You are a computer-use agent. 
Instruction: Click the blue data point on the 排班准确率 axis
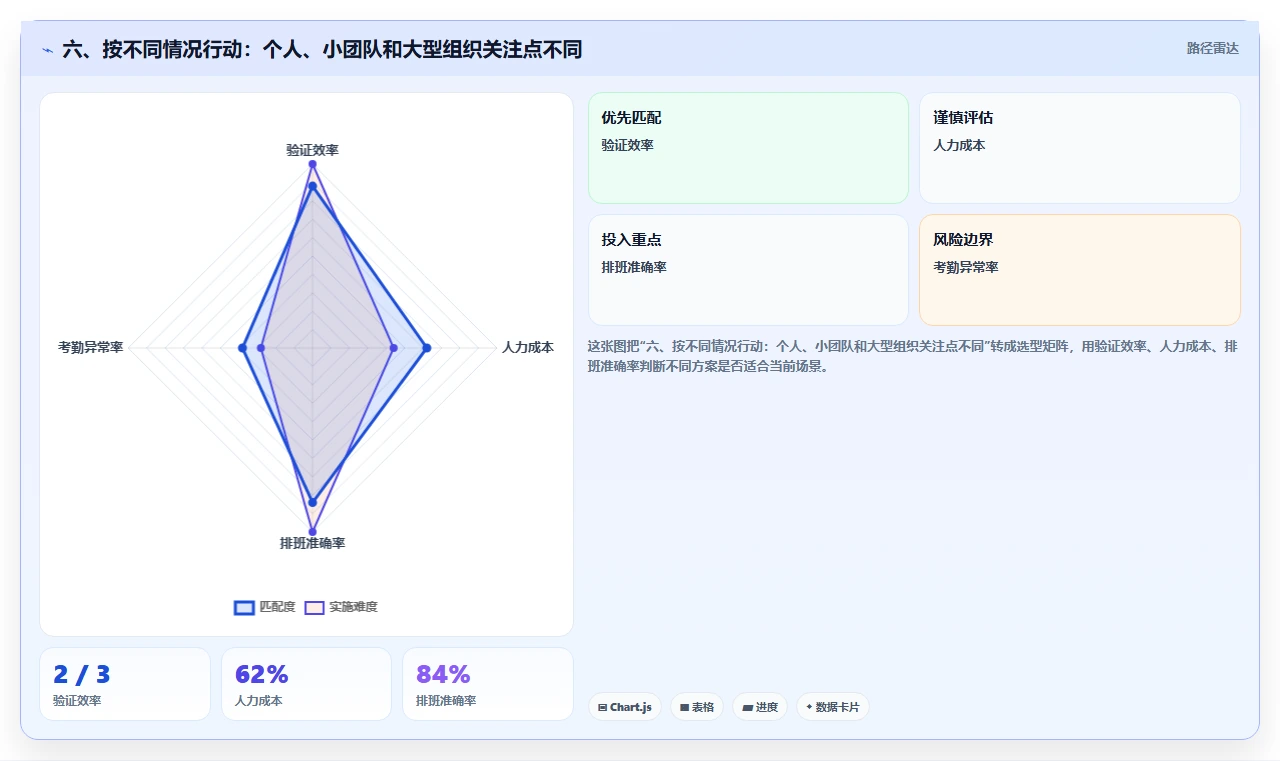click(x=312, y=502)
